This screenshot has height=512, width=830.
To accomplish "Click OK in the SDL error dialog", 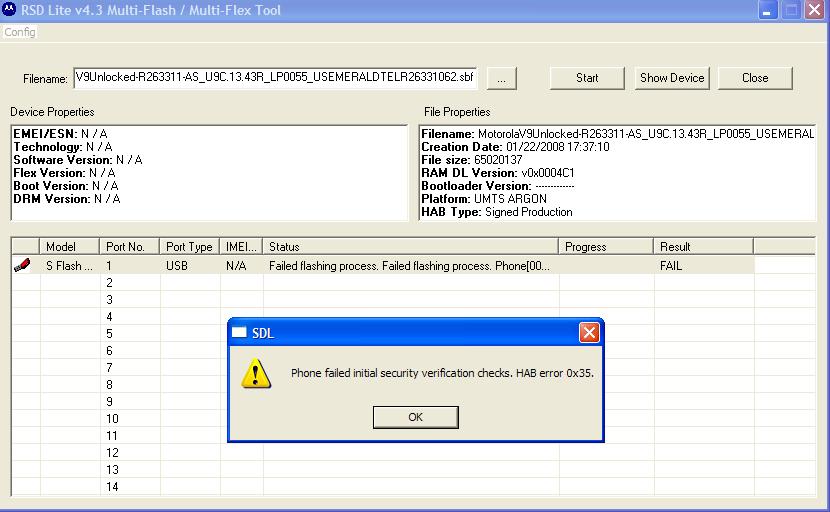I will (416, 417).
